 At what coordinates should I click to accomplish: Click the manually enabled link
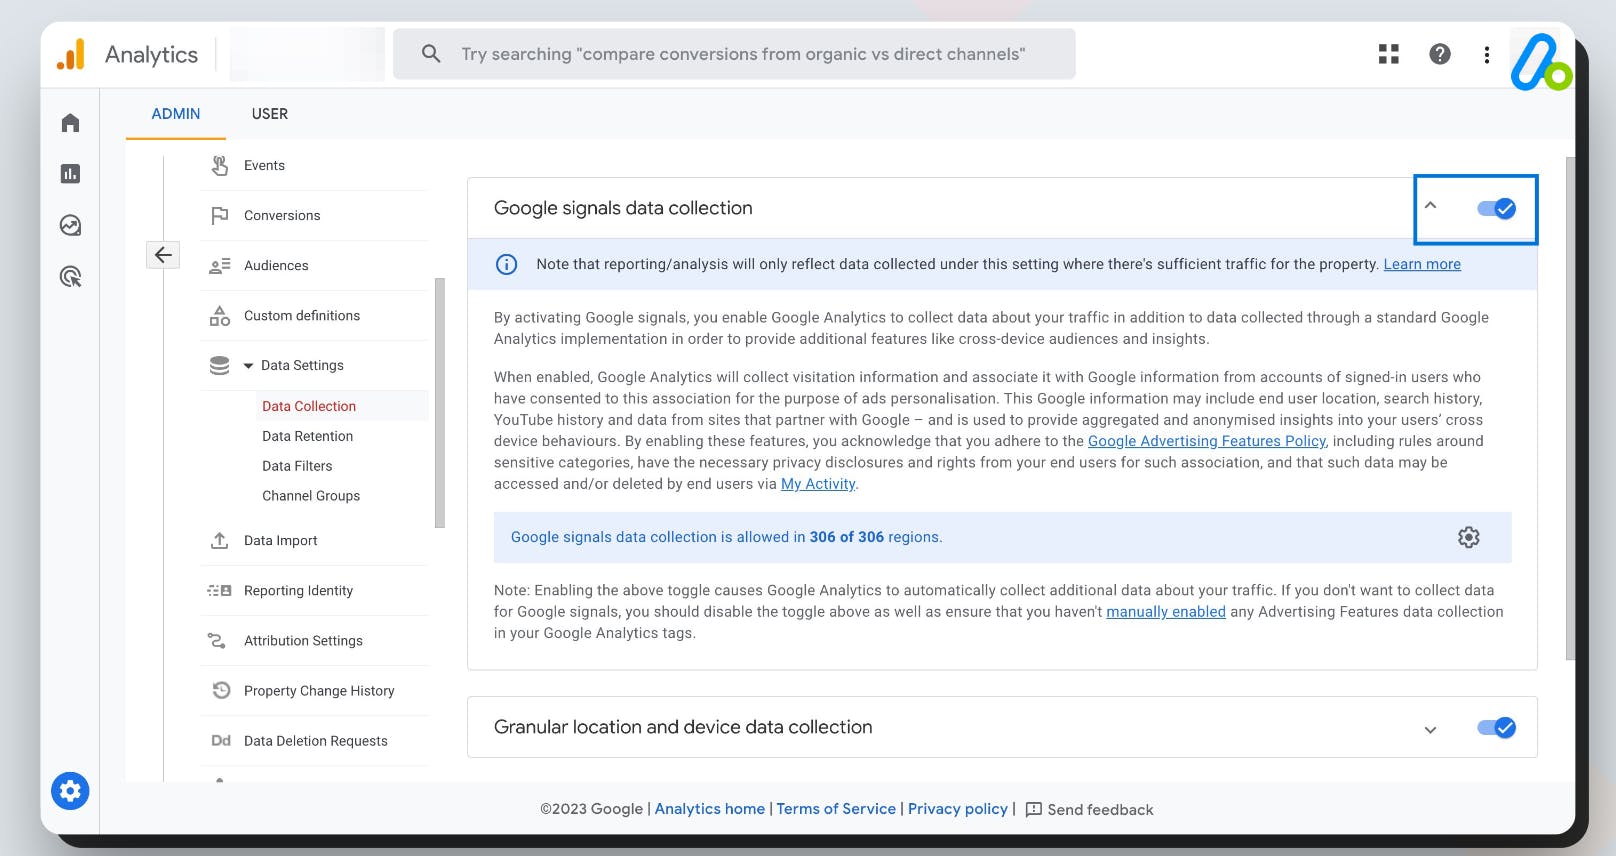pos(1166,612)
